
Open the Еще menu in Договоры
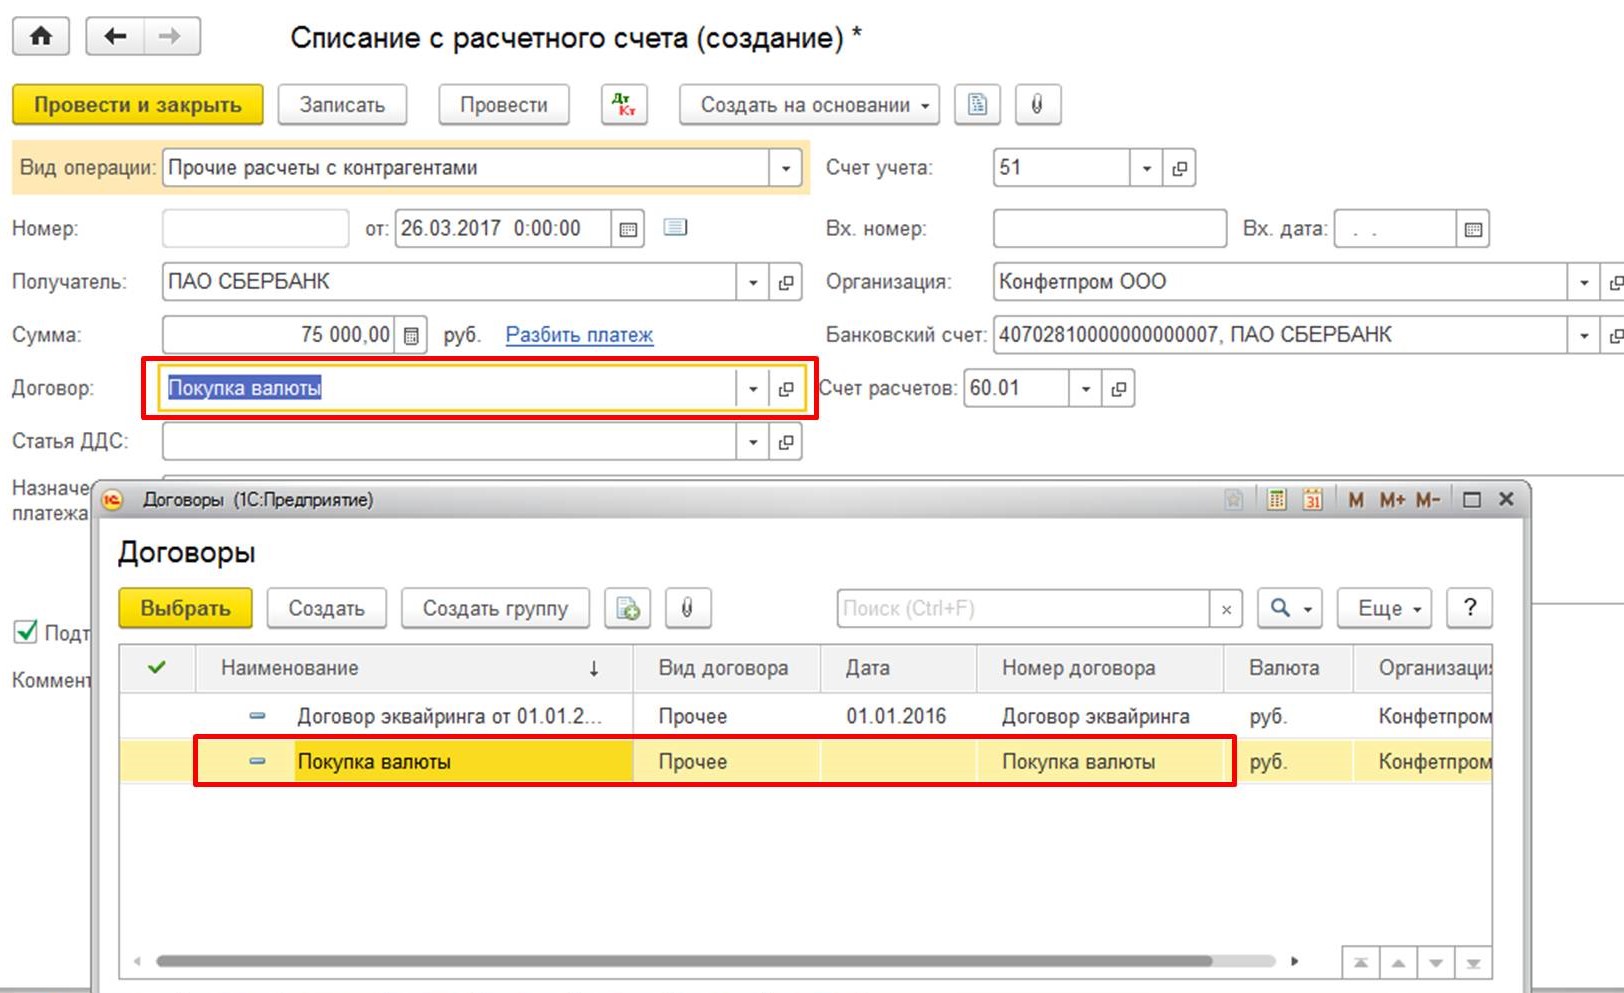point(1384,608)
